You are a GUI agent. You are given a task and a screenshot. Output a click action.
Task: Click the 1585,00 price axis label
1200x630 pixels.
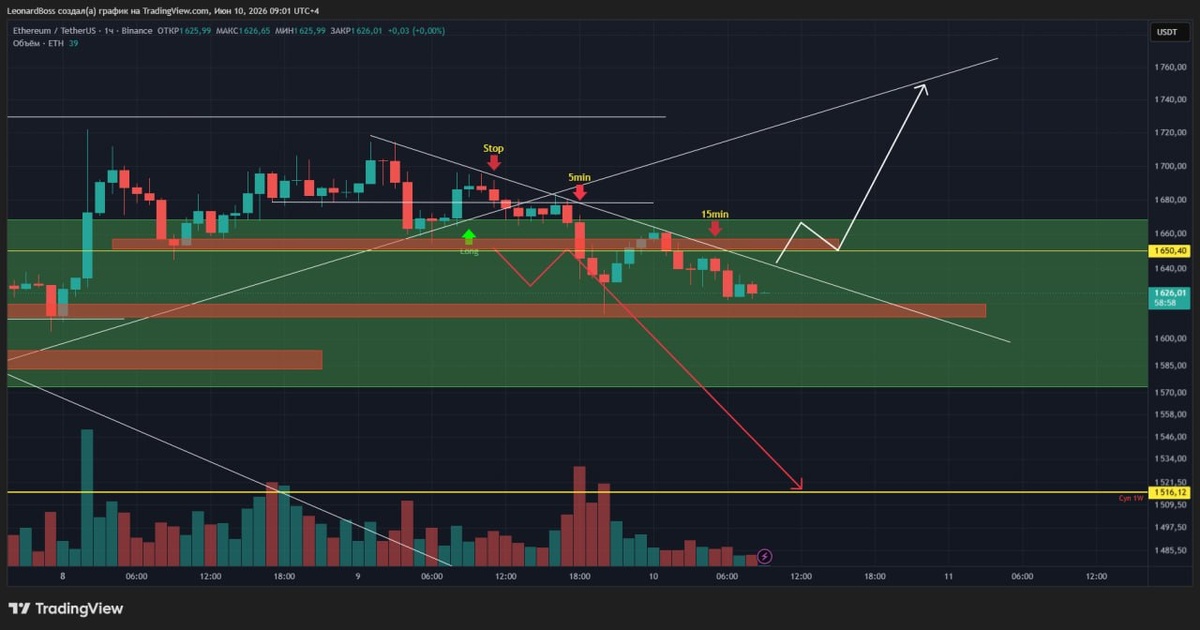(x=1169, y=365)
